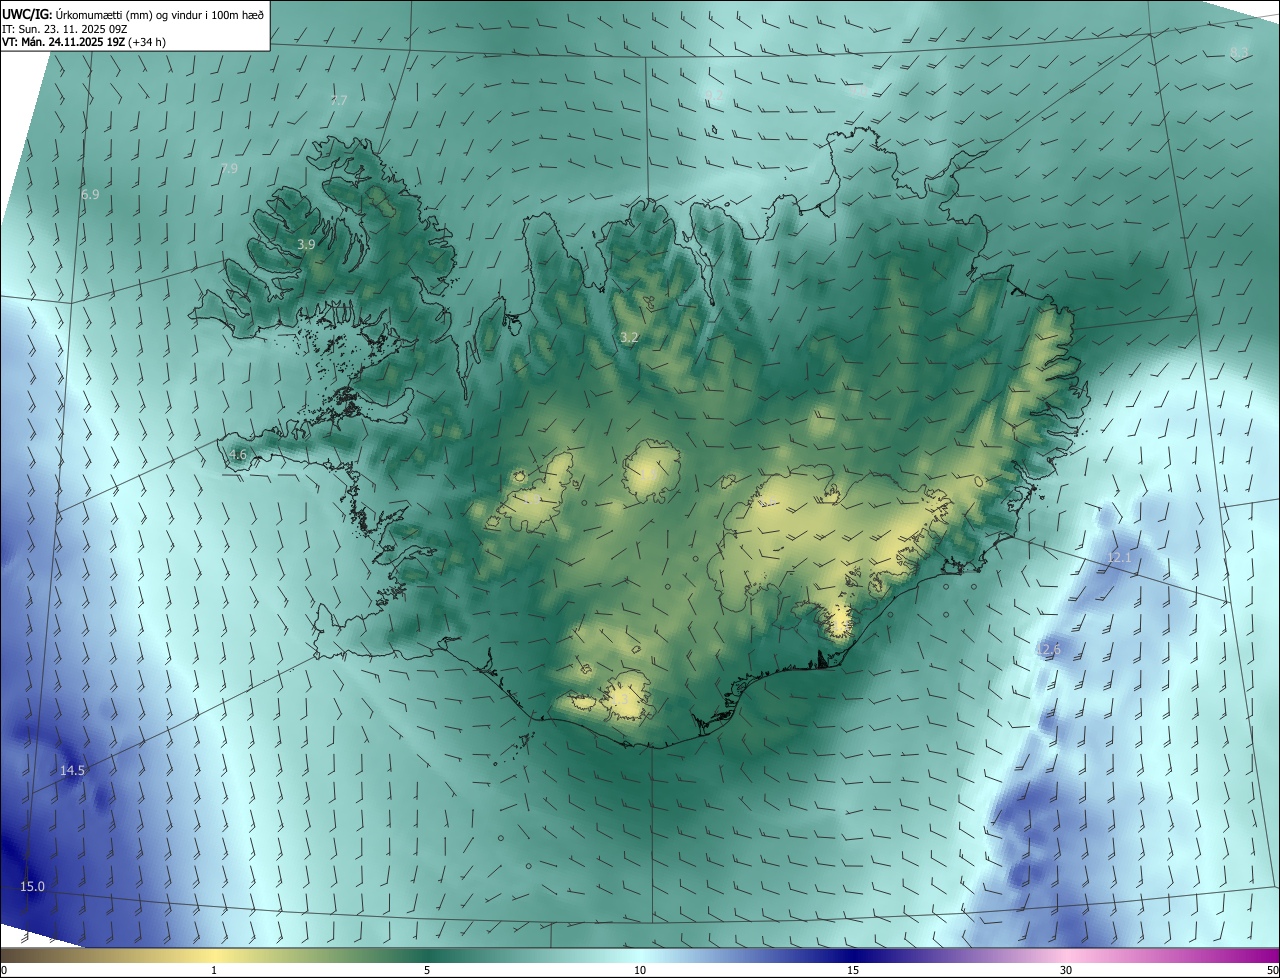This screenshot has height=978, width=1280.
Task: Click the 12.6 value label offshore southeast
Action: 1048,650
